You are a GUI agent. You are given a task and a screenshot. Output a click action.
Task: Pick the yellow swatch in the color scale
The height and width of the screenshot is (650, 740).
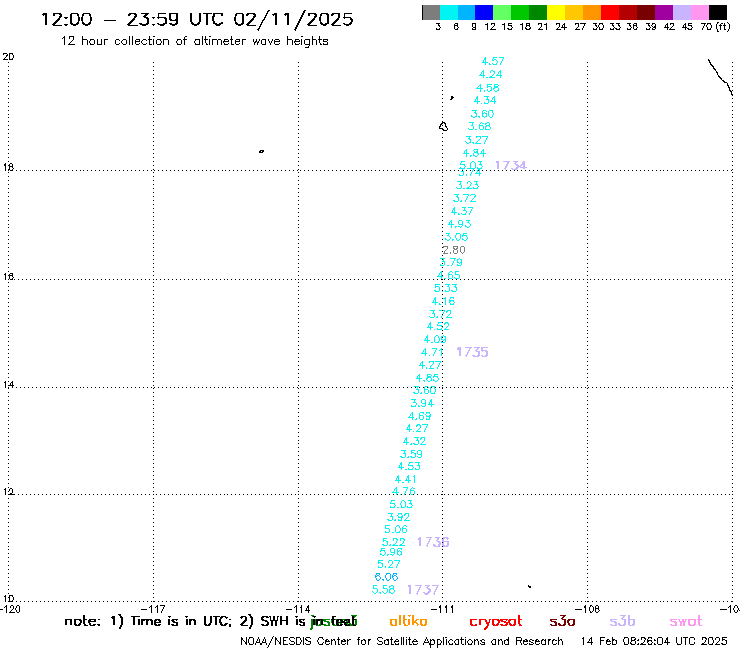[555, 12]
